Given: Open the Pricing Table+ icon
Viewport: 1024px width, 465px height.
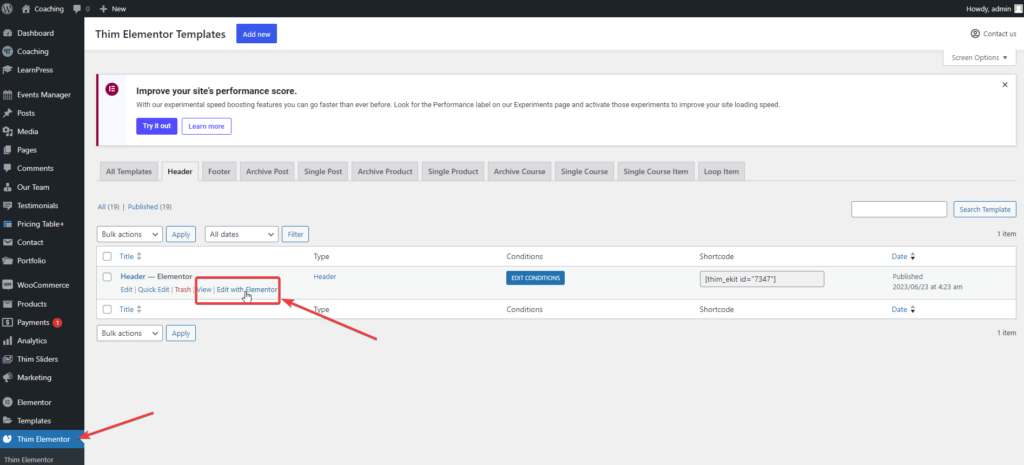Looking at the screenshot, I should [8, 223].
